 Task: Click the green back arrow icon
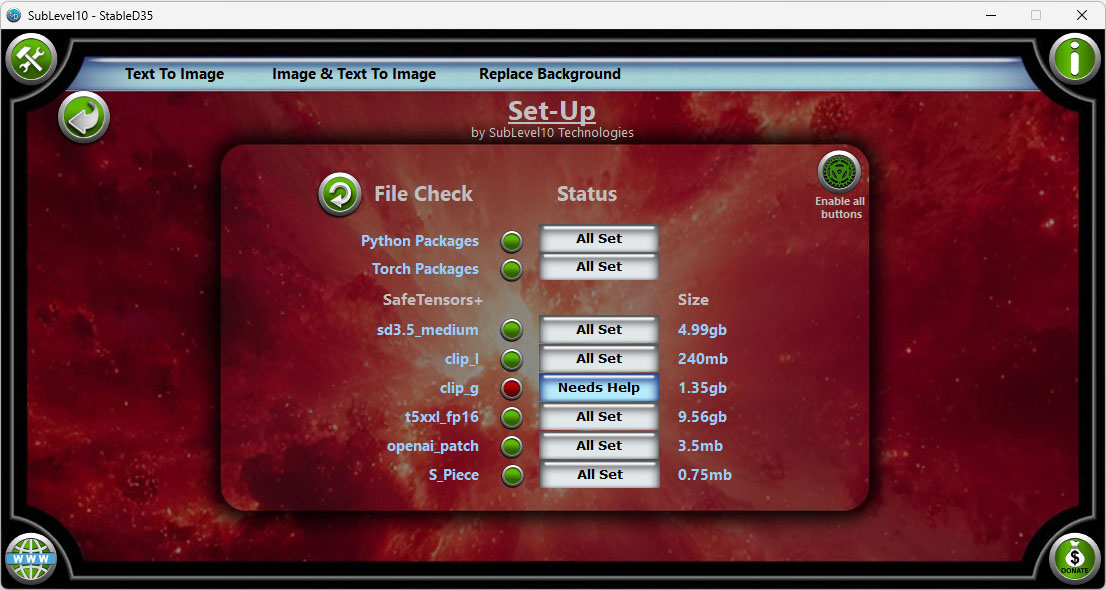pos(83,117)
